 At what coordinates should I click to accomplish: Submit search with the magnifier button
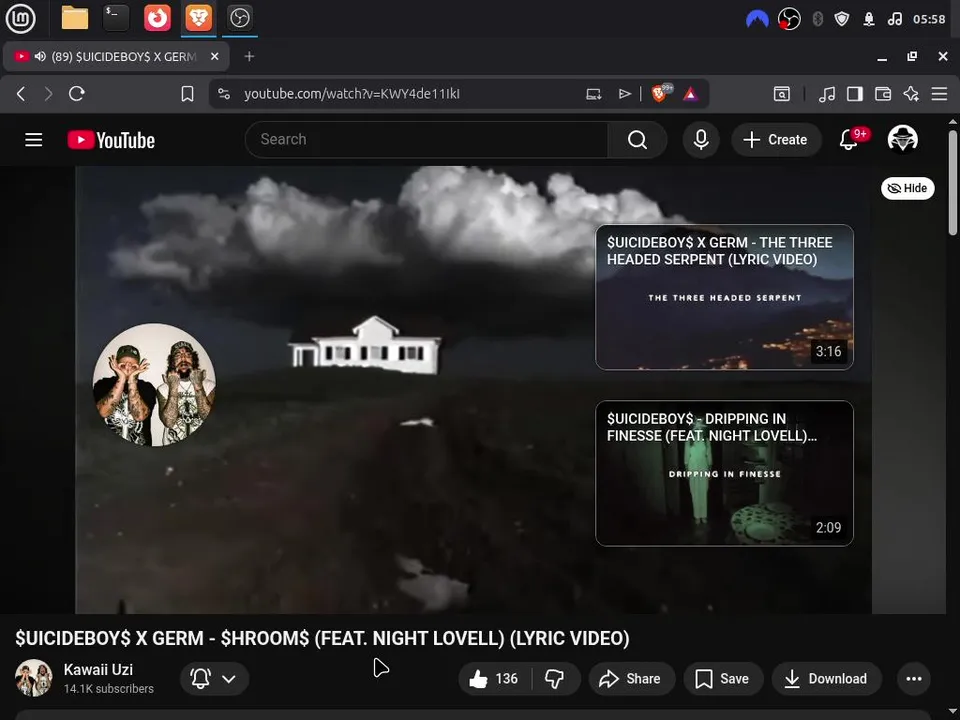point(637,140)
